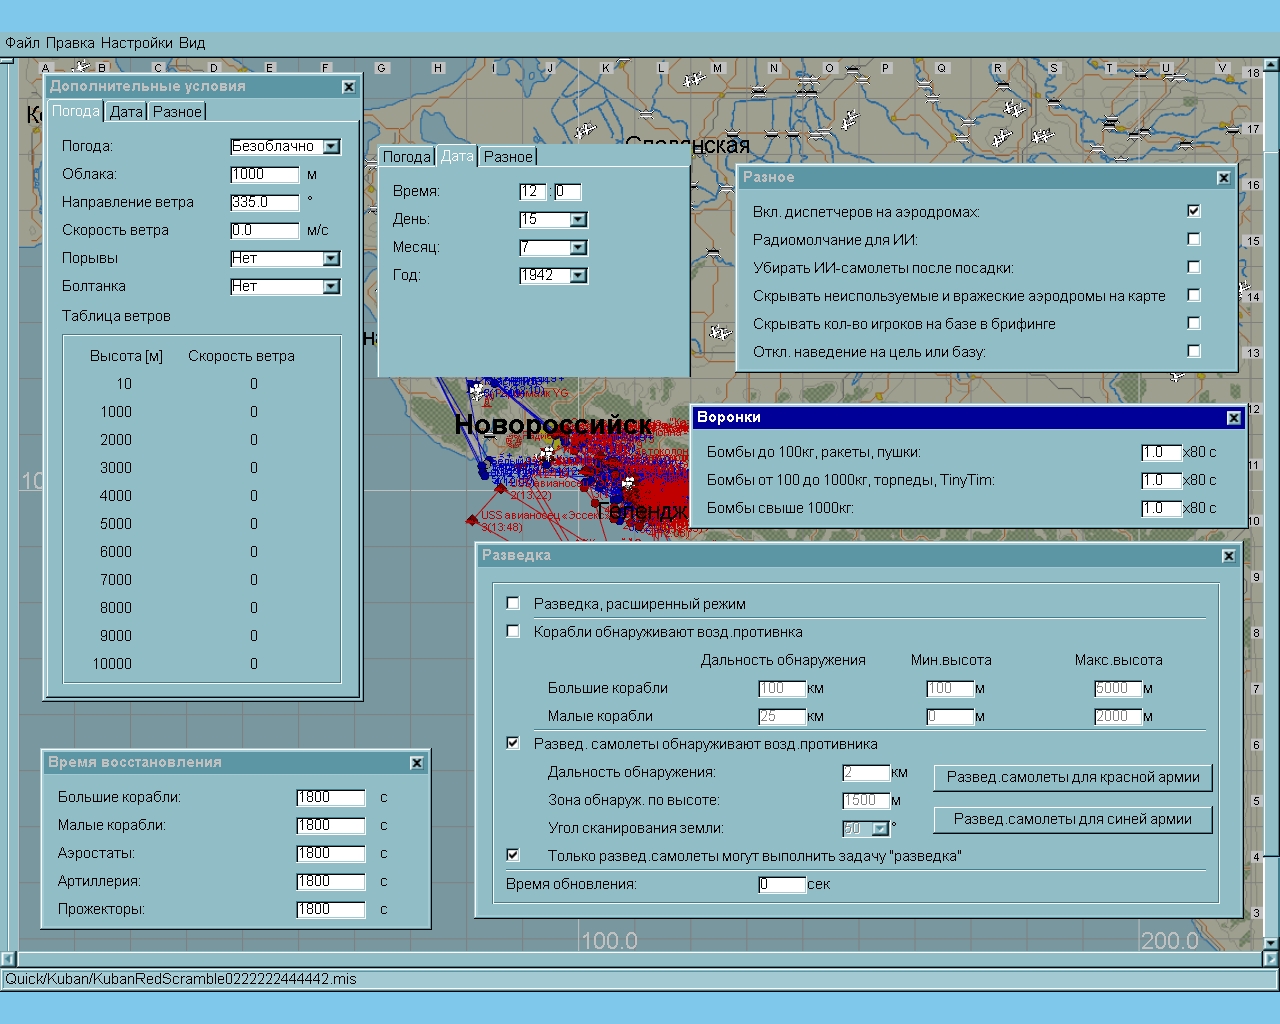
Task: Open the Погода dropdown showing Безоблачно
Action: pos(331,147)
